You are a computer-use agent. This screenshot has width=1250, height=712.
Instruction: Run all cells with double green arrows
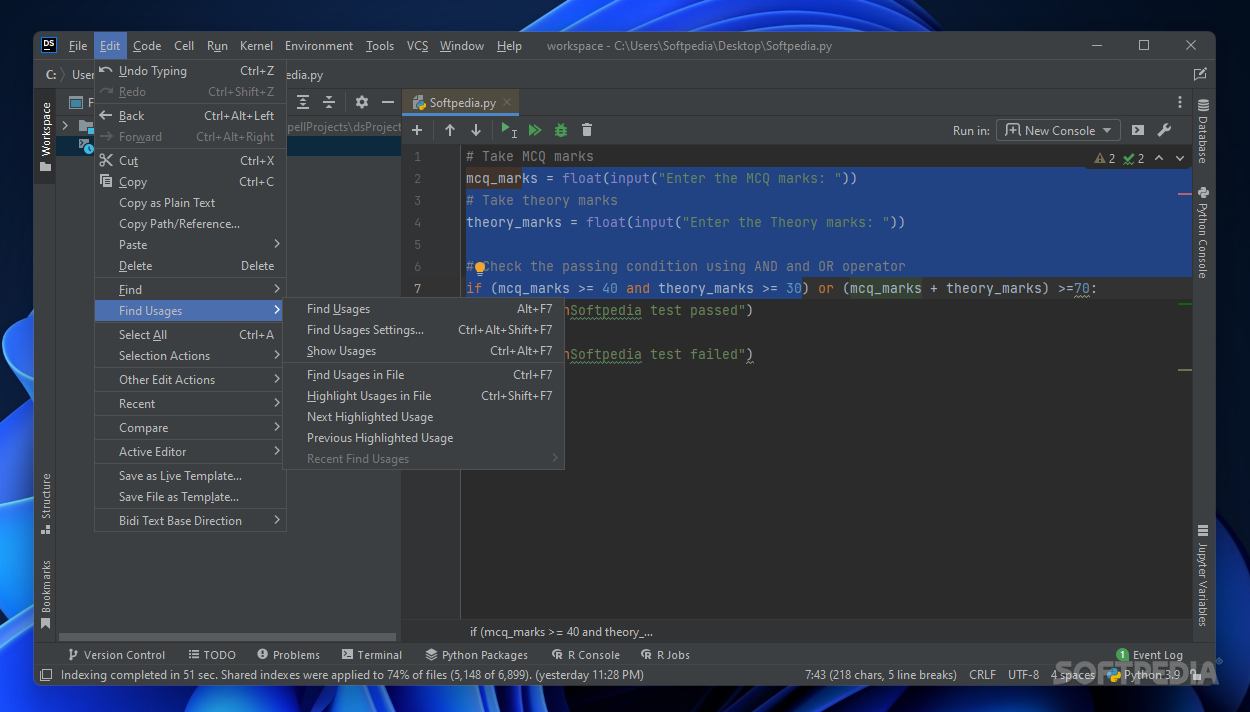pos(535,131)
